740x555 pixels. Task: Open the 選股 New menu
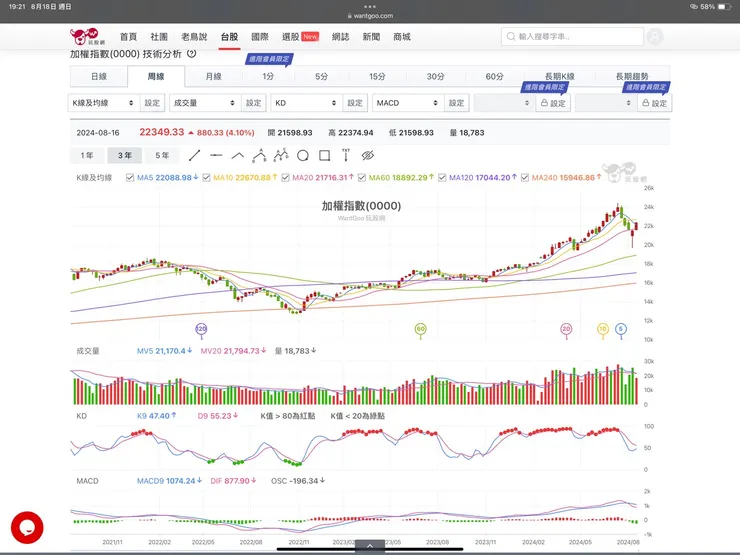tap(301, 37)
